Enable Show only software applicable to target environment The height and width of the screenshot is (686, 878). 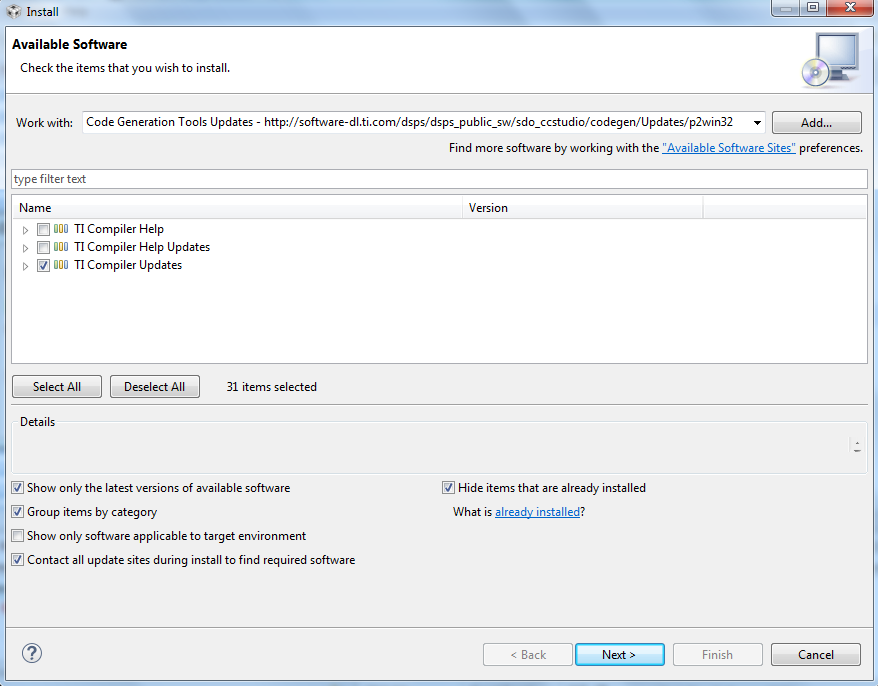[x=18, y=536]
